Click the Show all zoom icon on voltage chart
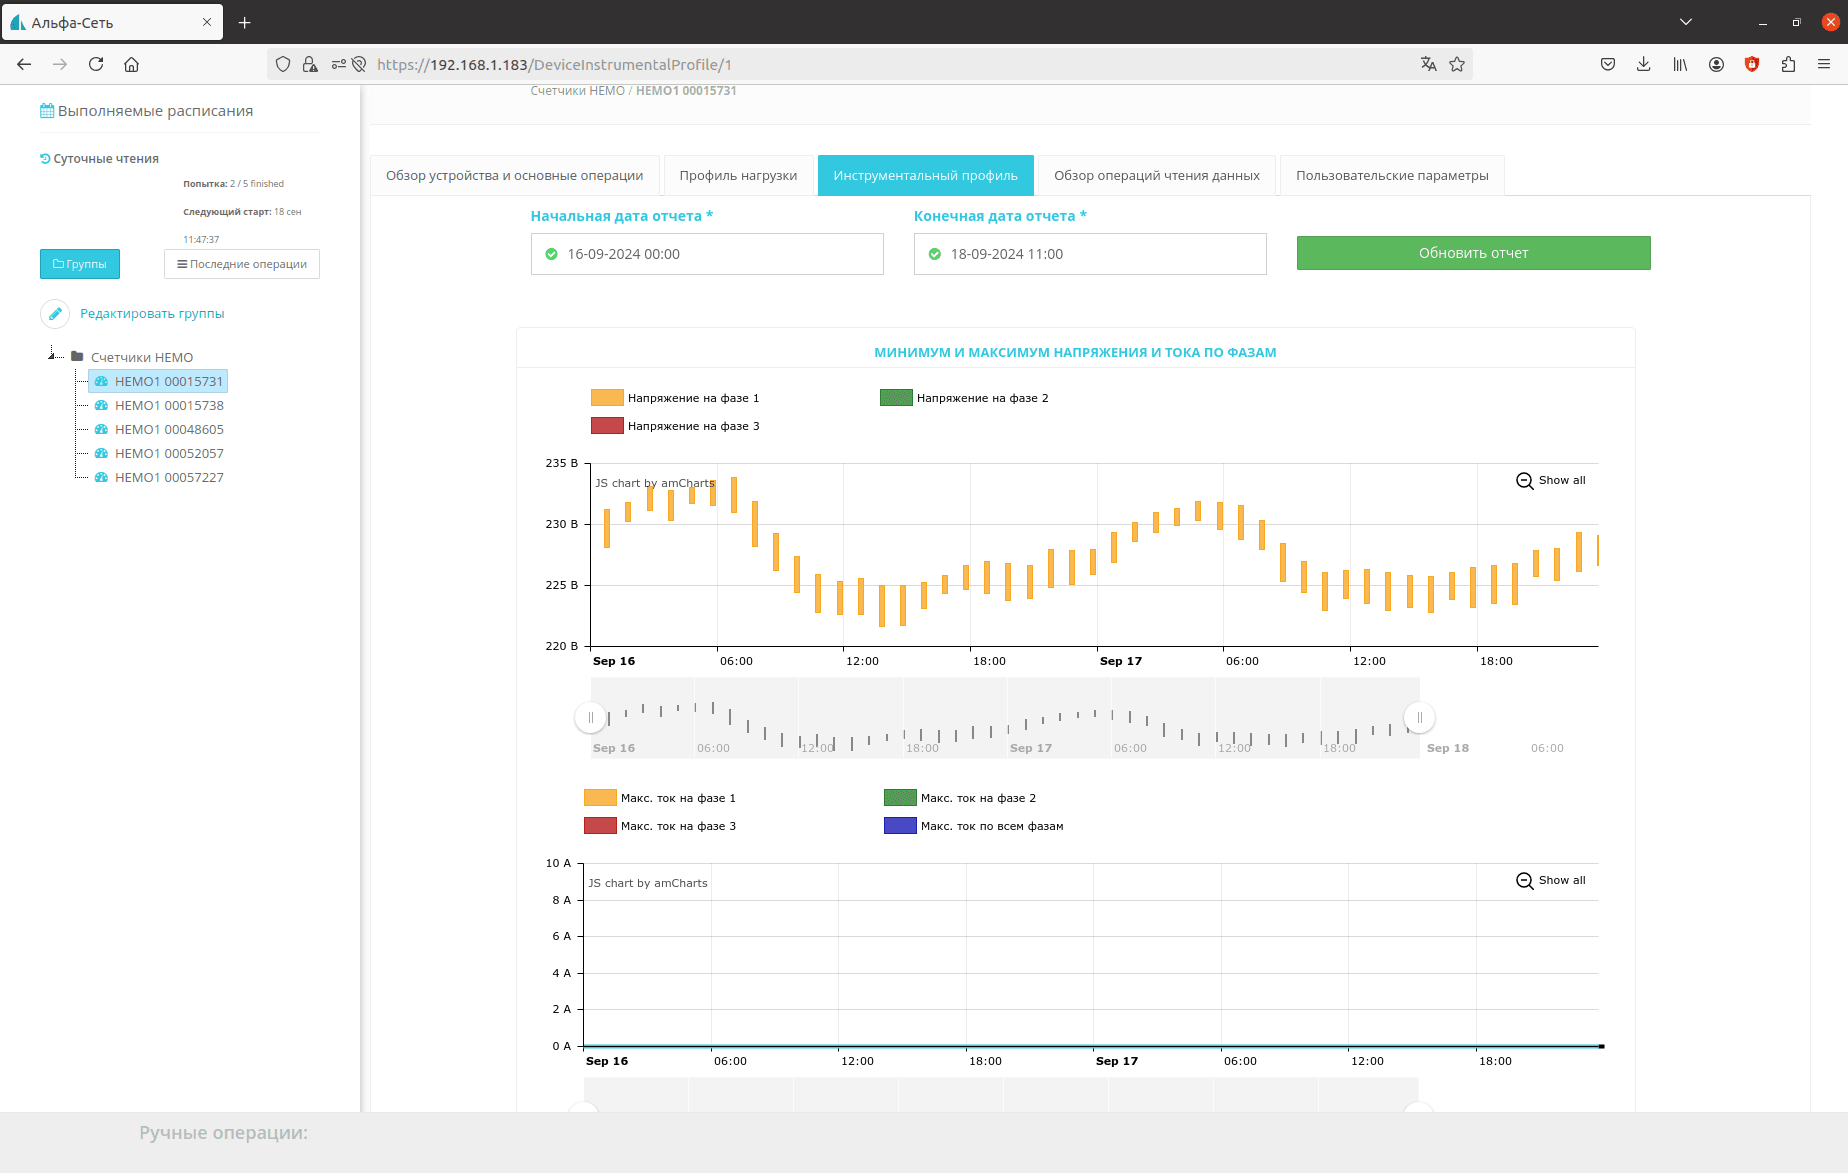 (1524, 481)
